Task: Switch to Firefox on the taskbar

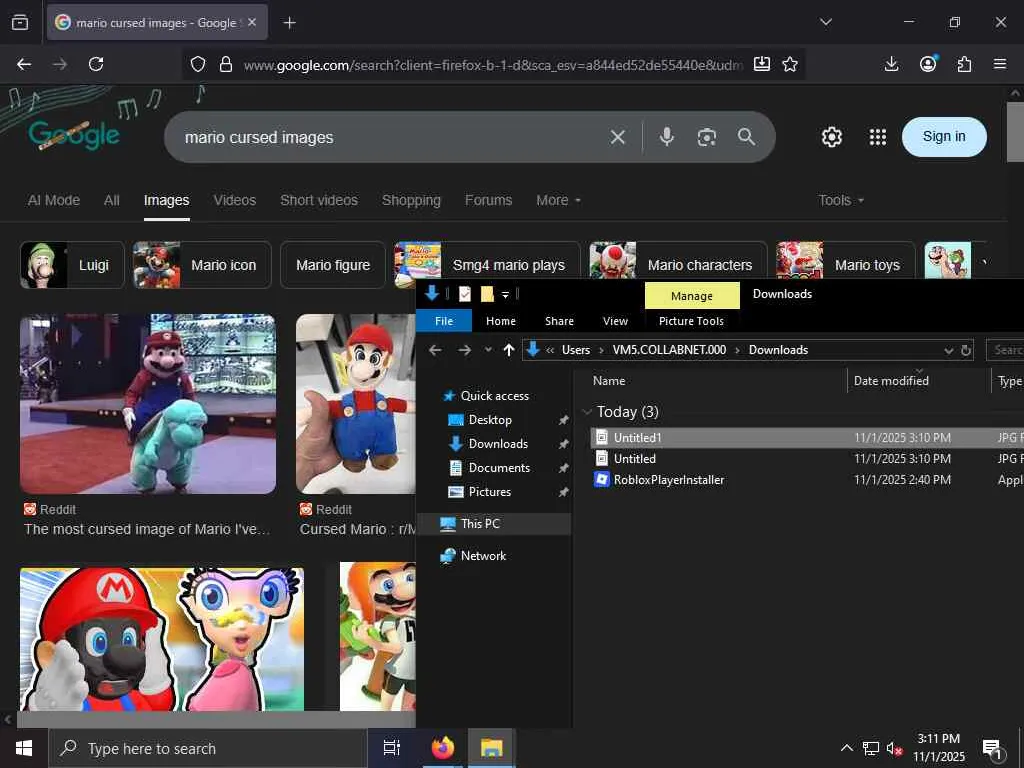Action: 443,748
